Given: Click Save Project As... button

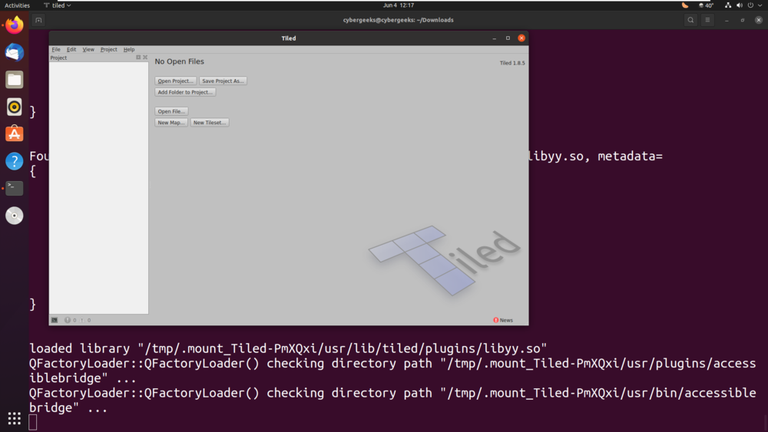Looking at the screenshot, I should pyautogui.click(x=223, y=81).
